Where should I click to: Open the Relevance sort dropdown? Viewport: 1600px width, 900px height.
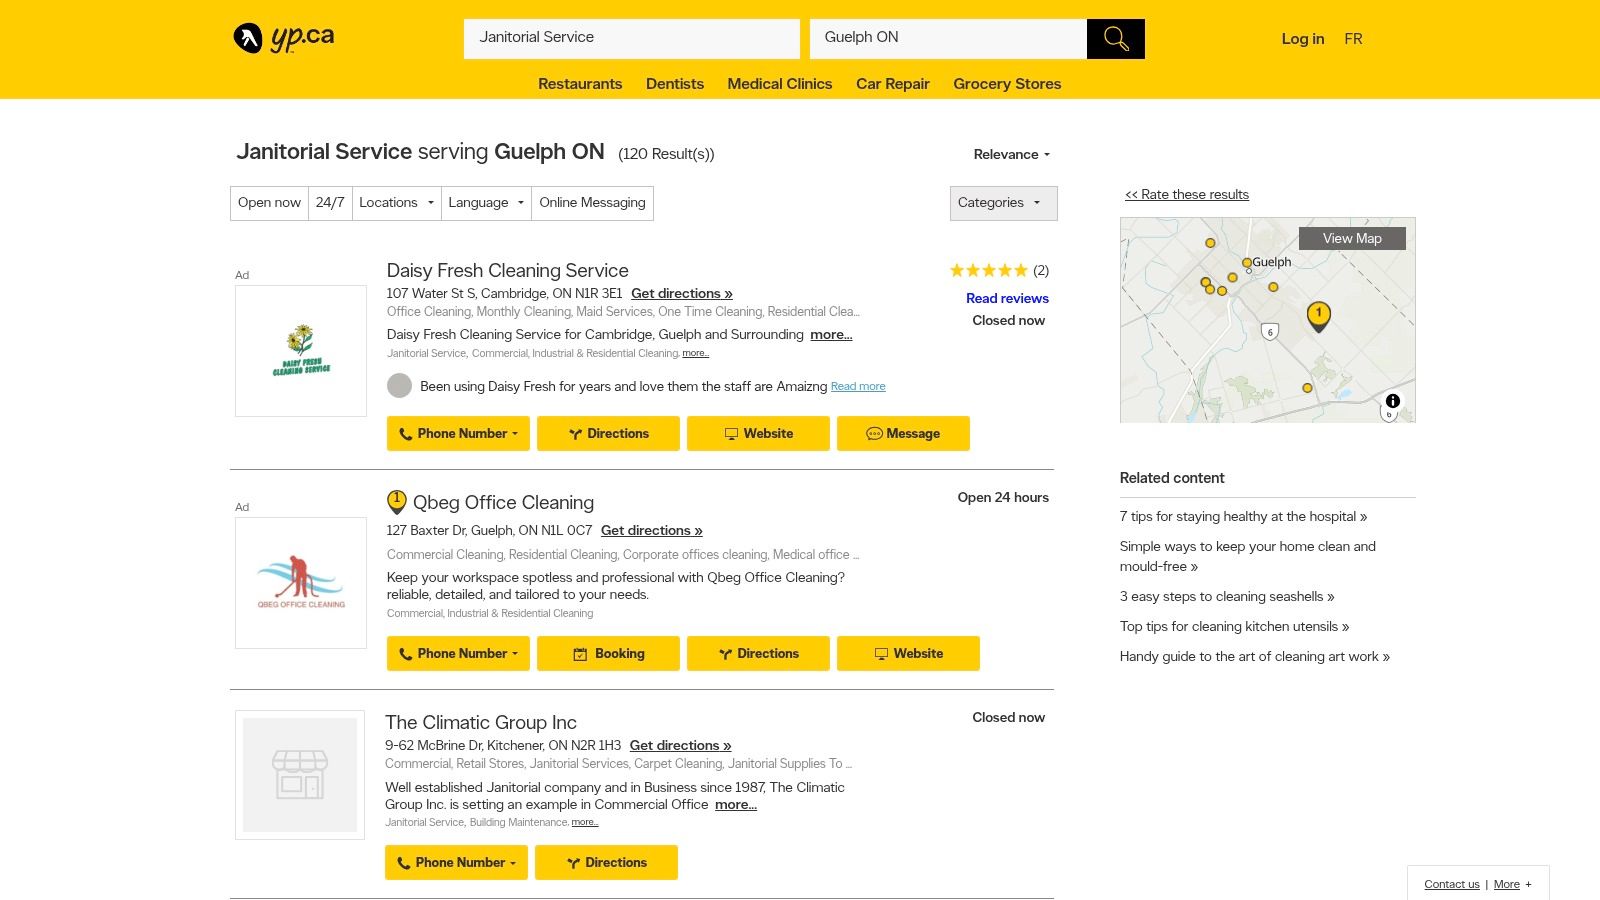coord(1012,154)
